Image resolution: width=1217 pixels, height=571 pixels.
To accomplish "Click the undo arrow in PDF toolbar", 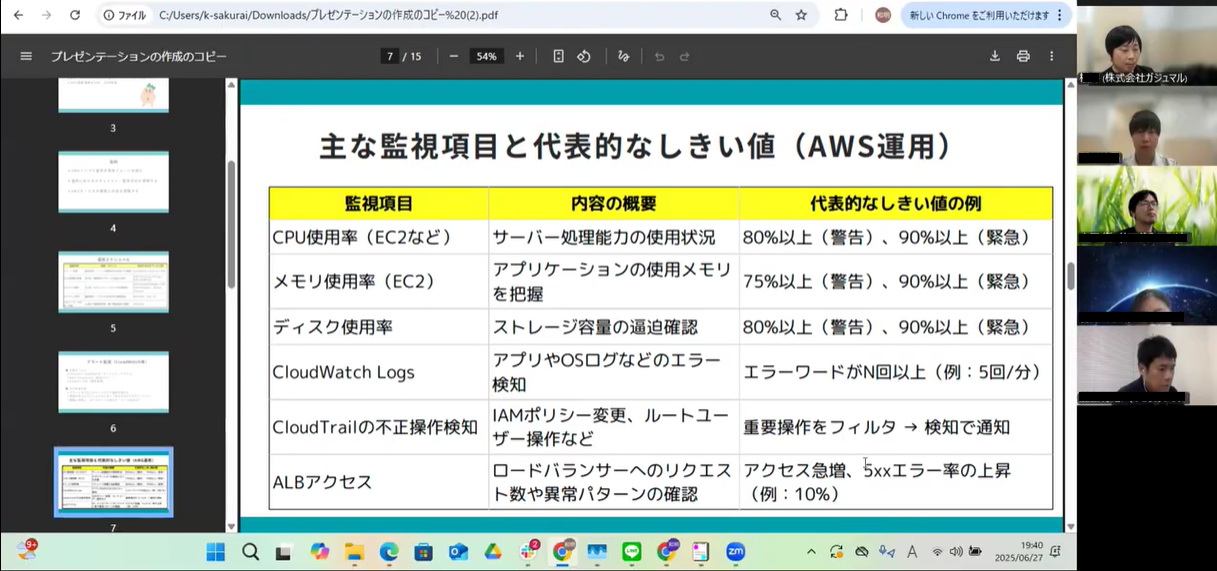I will click(659, 56).
